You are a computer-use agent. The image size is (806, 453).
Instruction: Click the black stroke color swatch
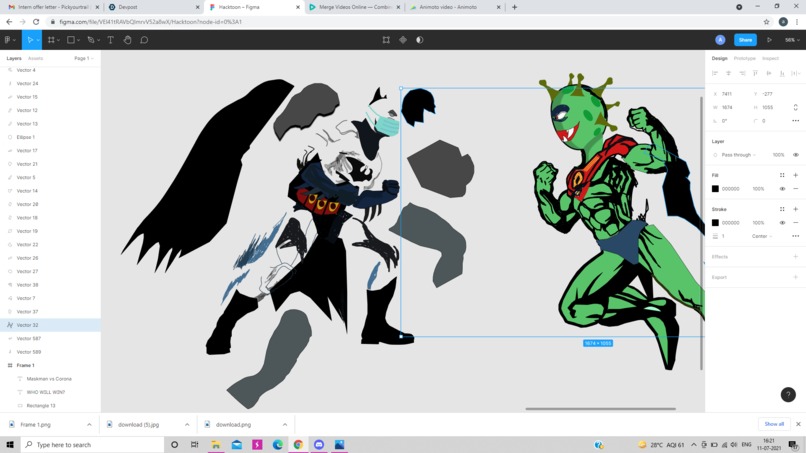pos(715,223)
